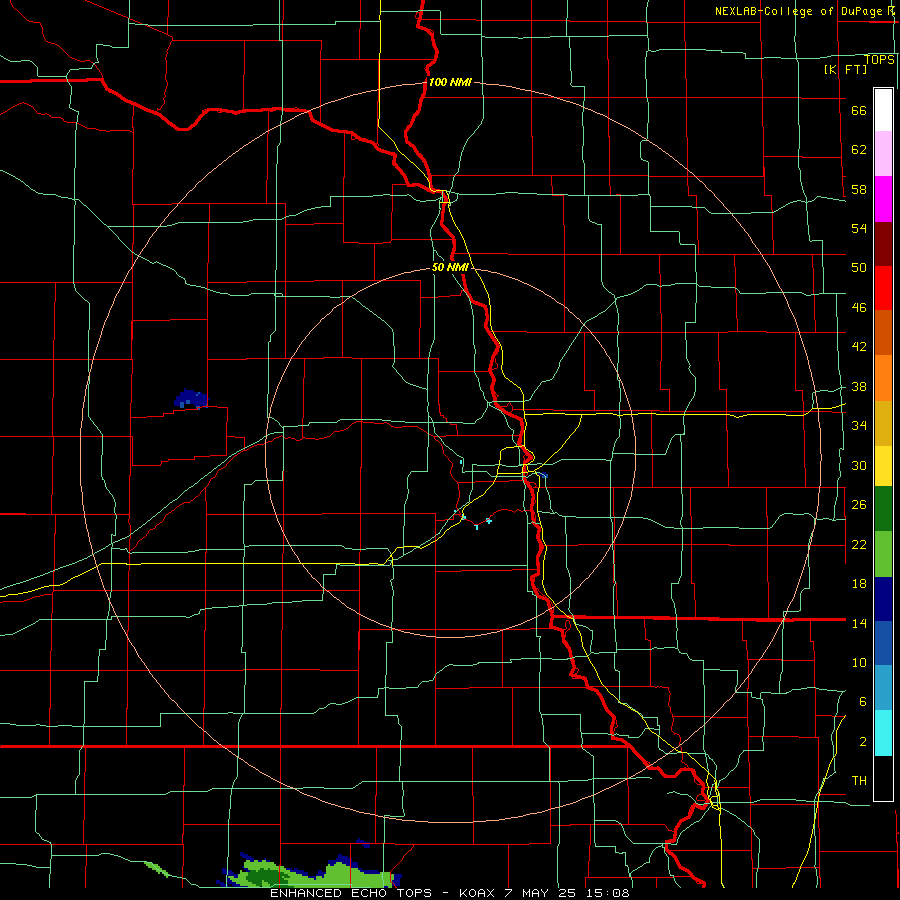Click the 66 scale label
Viewport: 900px width, 900px height.
click(859, 111)
